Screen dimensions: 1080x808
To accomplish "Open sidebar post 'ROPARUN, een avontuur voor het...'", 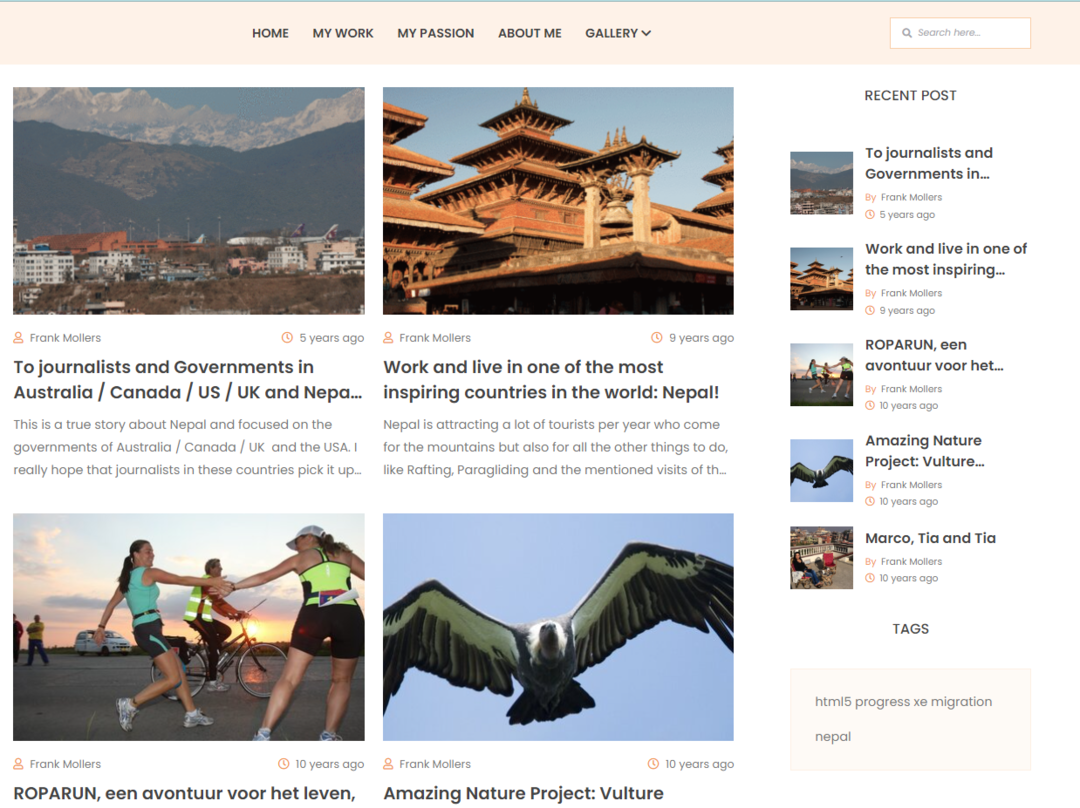I will (934, 355).
